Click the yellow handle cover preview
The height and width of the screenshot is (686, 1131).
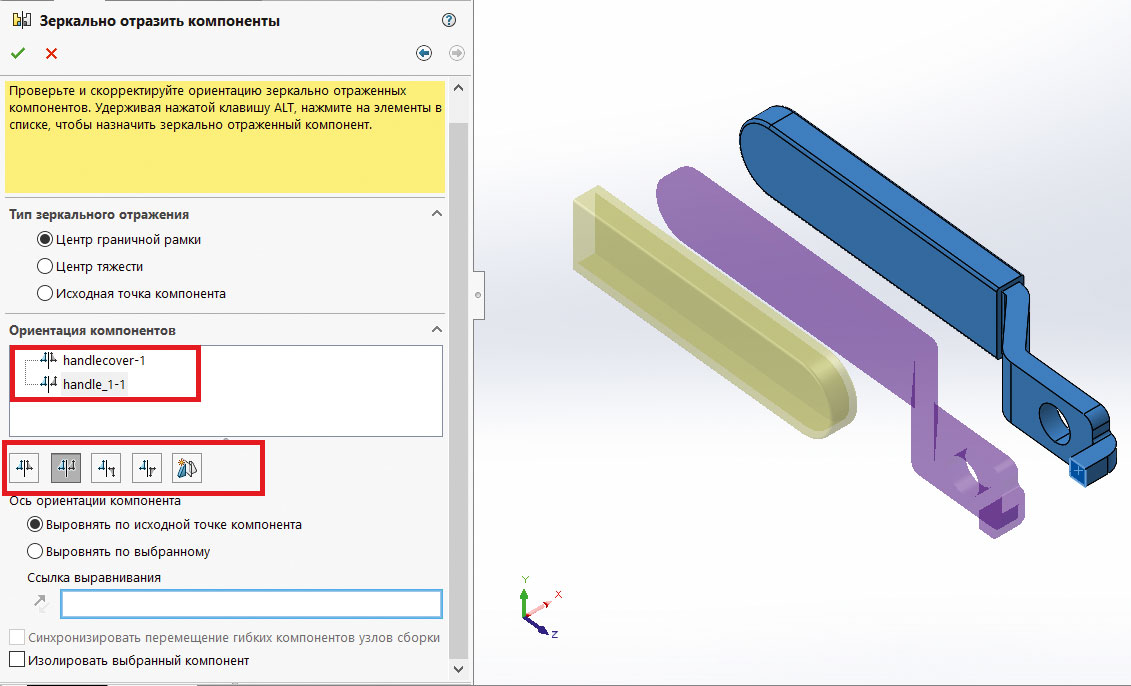coord(700,310)
